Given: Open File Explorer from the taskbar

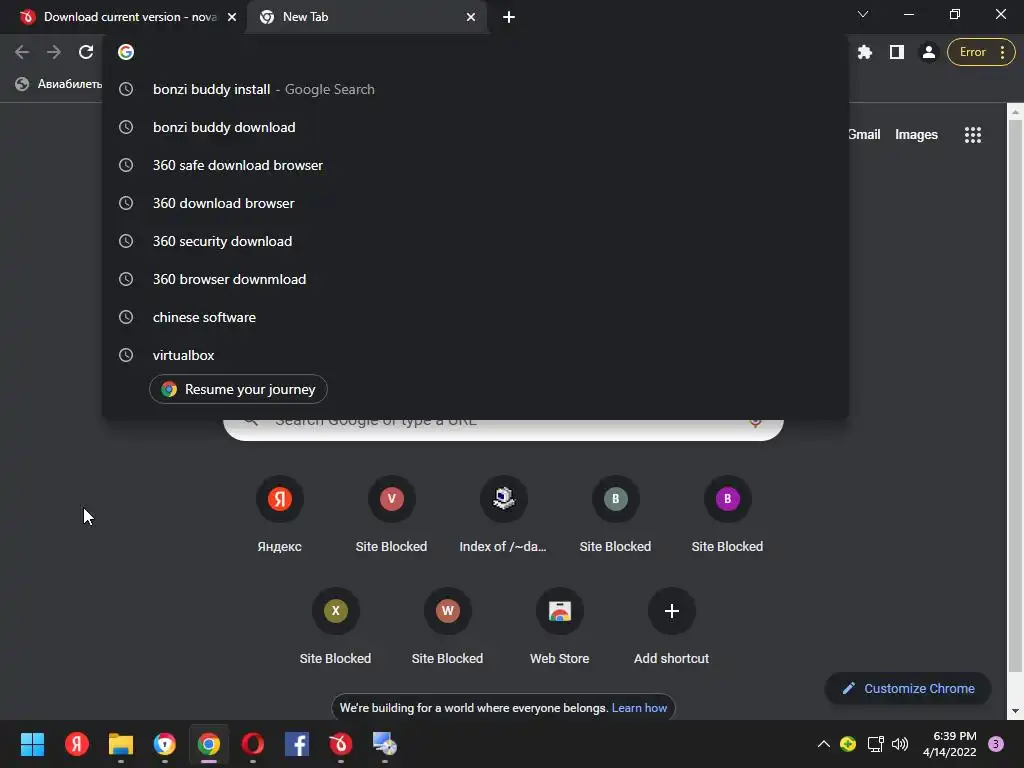Looking at the screenshot, I should tap(121, 744).
